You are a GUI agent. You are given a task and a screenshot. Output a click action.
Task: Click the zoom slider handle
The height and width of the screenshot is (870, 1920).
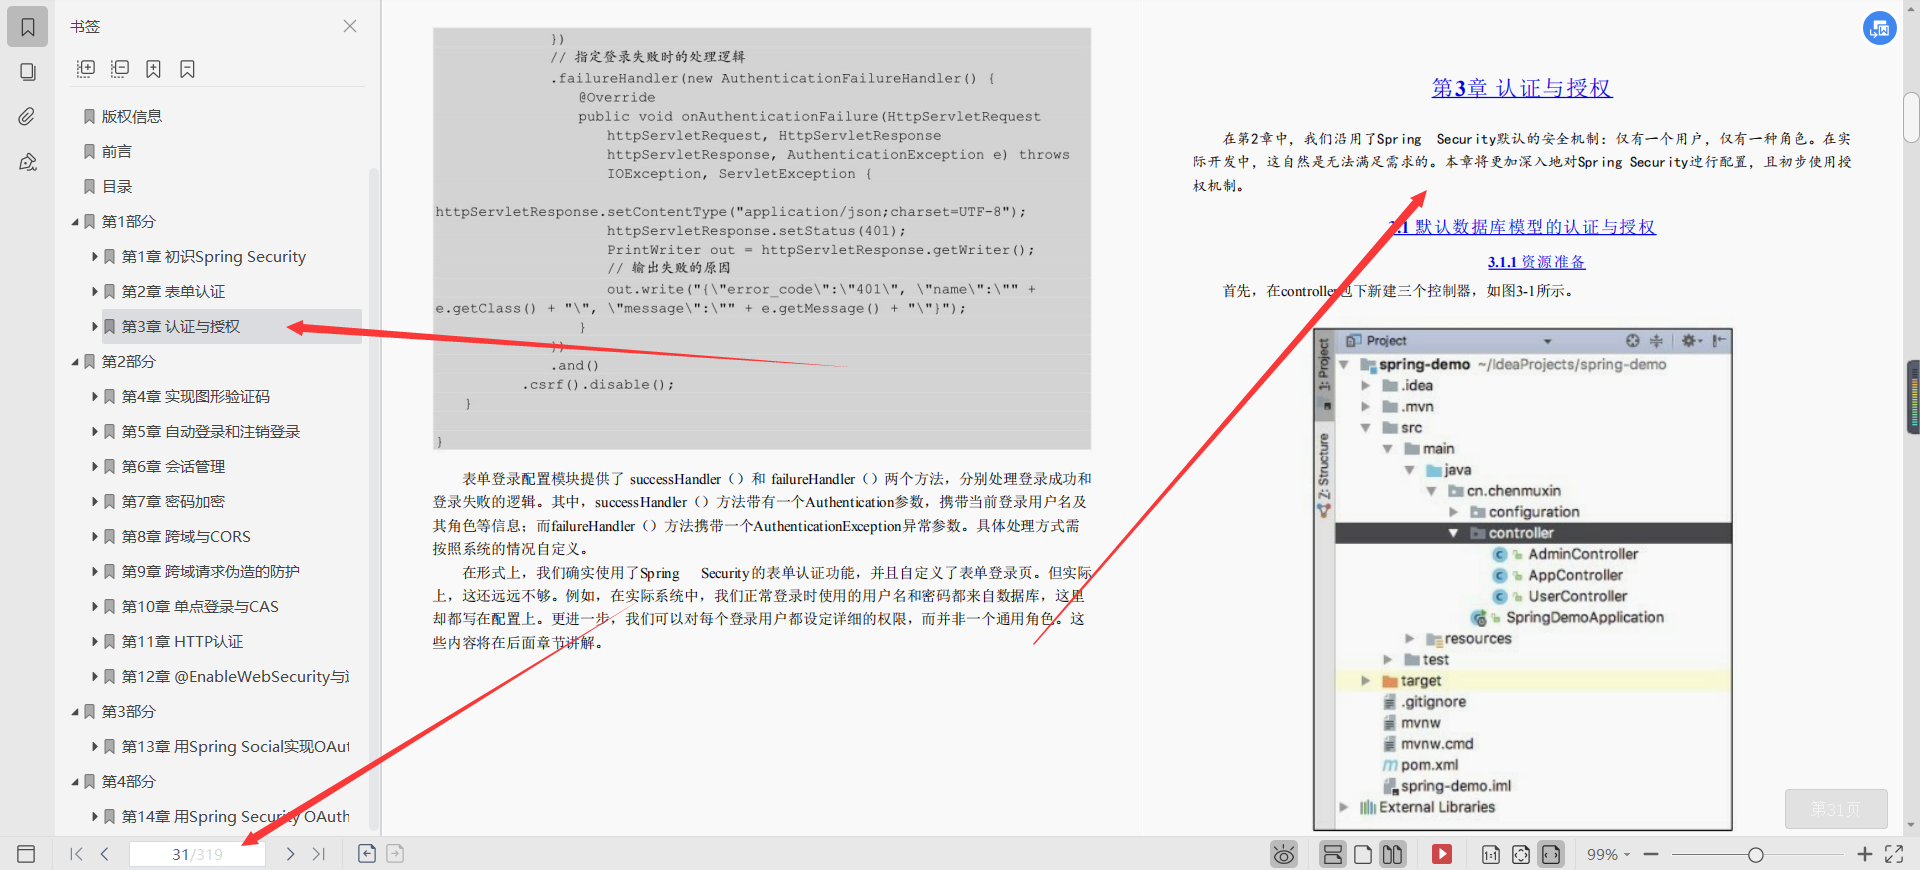[1756, 854]
